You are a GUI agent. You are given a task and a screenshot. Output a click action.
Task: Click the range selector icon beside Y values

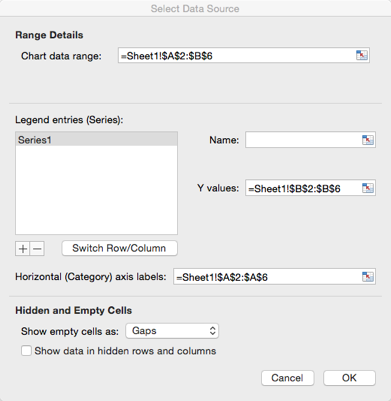coord(368,188)
